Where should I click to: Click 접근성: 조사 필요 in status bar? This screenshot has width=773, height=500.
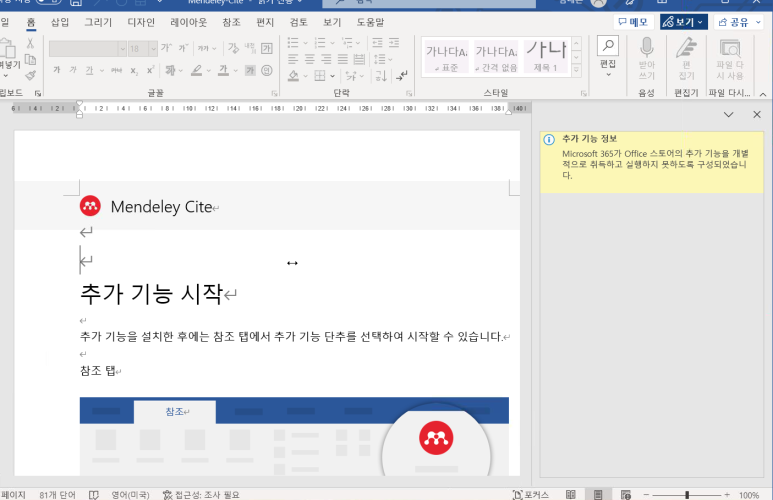click(201, 495)
